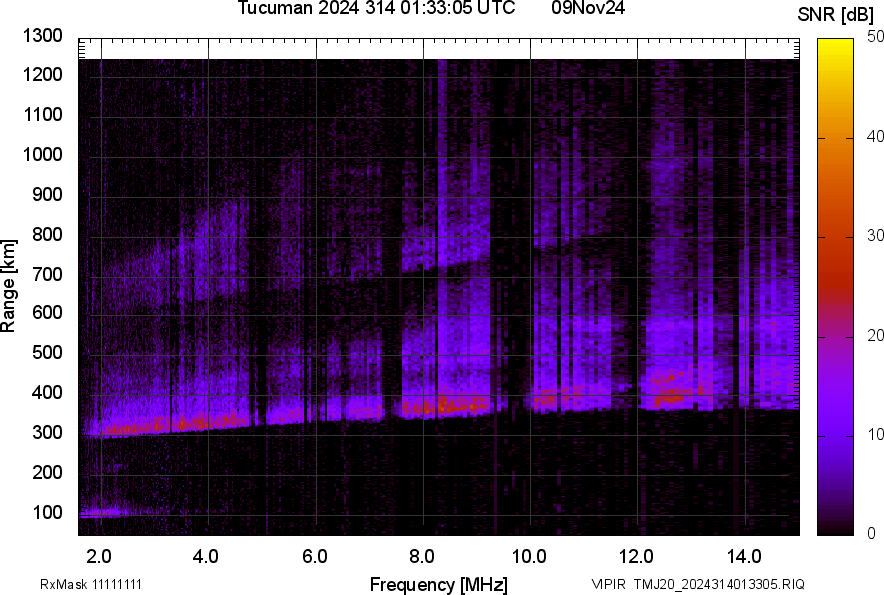Select the 2.0 frequency tick label
This screenshot has width=884, height=595.
point(98,555)
